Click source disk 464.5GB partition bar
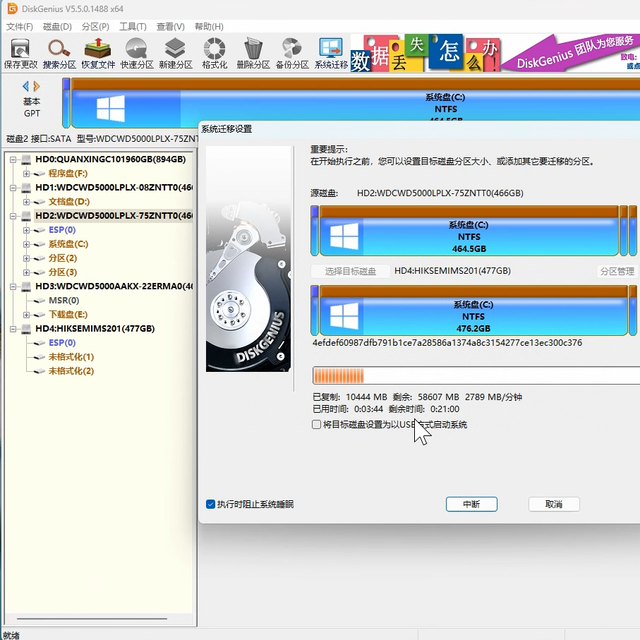The height and width of the screenshot is (640, 640). click(x=469, y=231)
